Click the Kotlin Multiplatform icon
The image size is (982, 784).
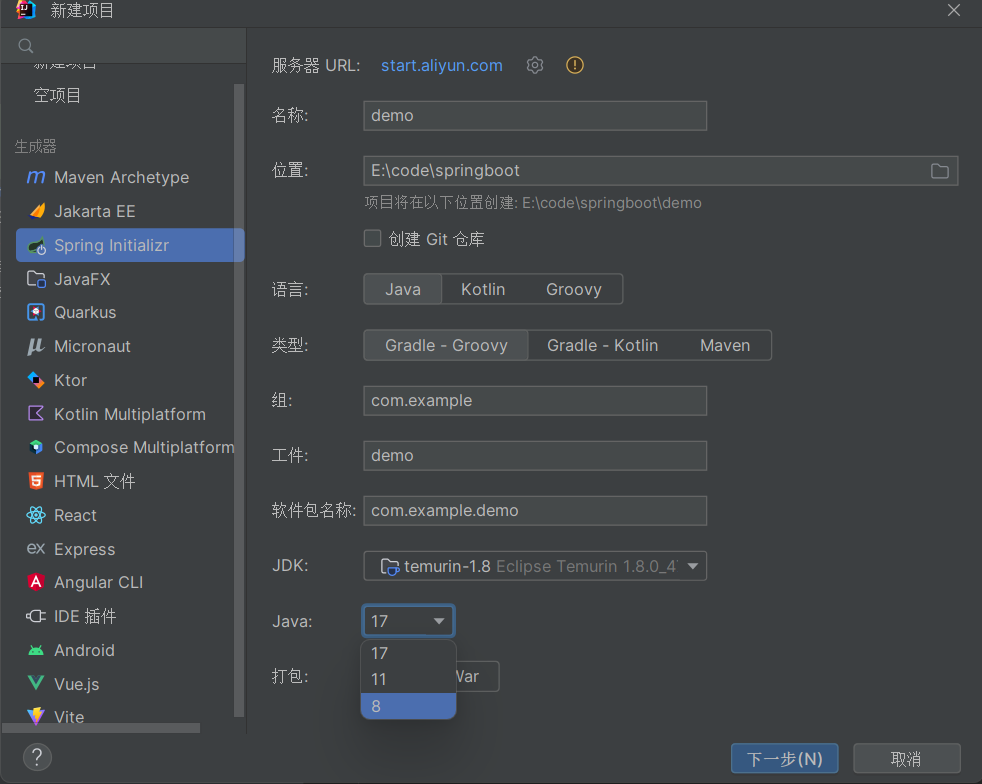36,413
